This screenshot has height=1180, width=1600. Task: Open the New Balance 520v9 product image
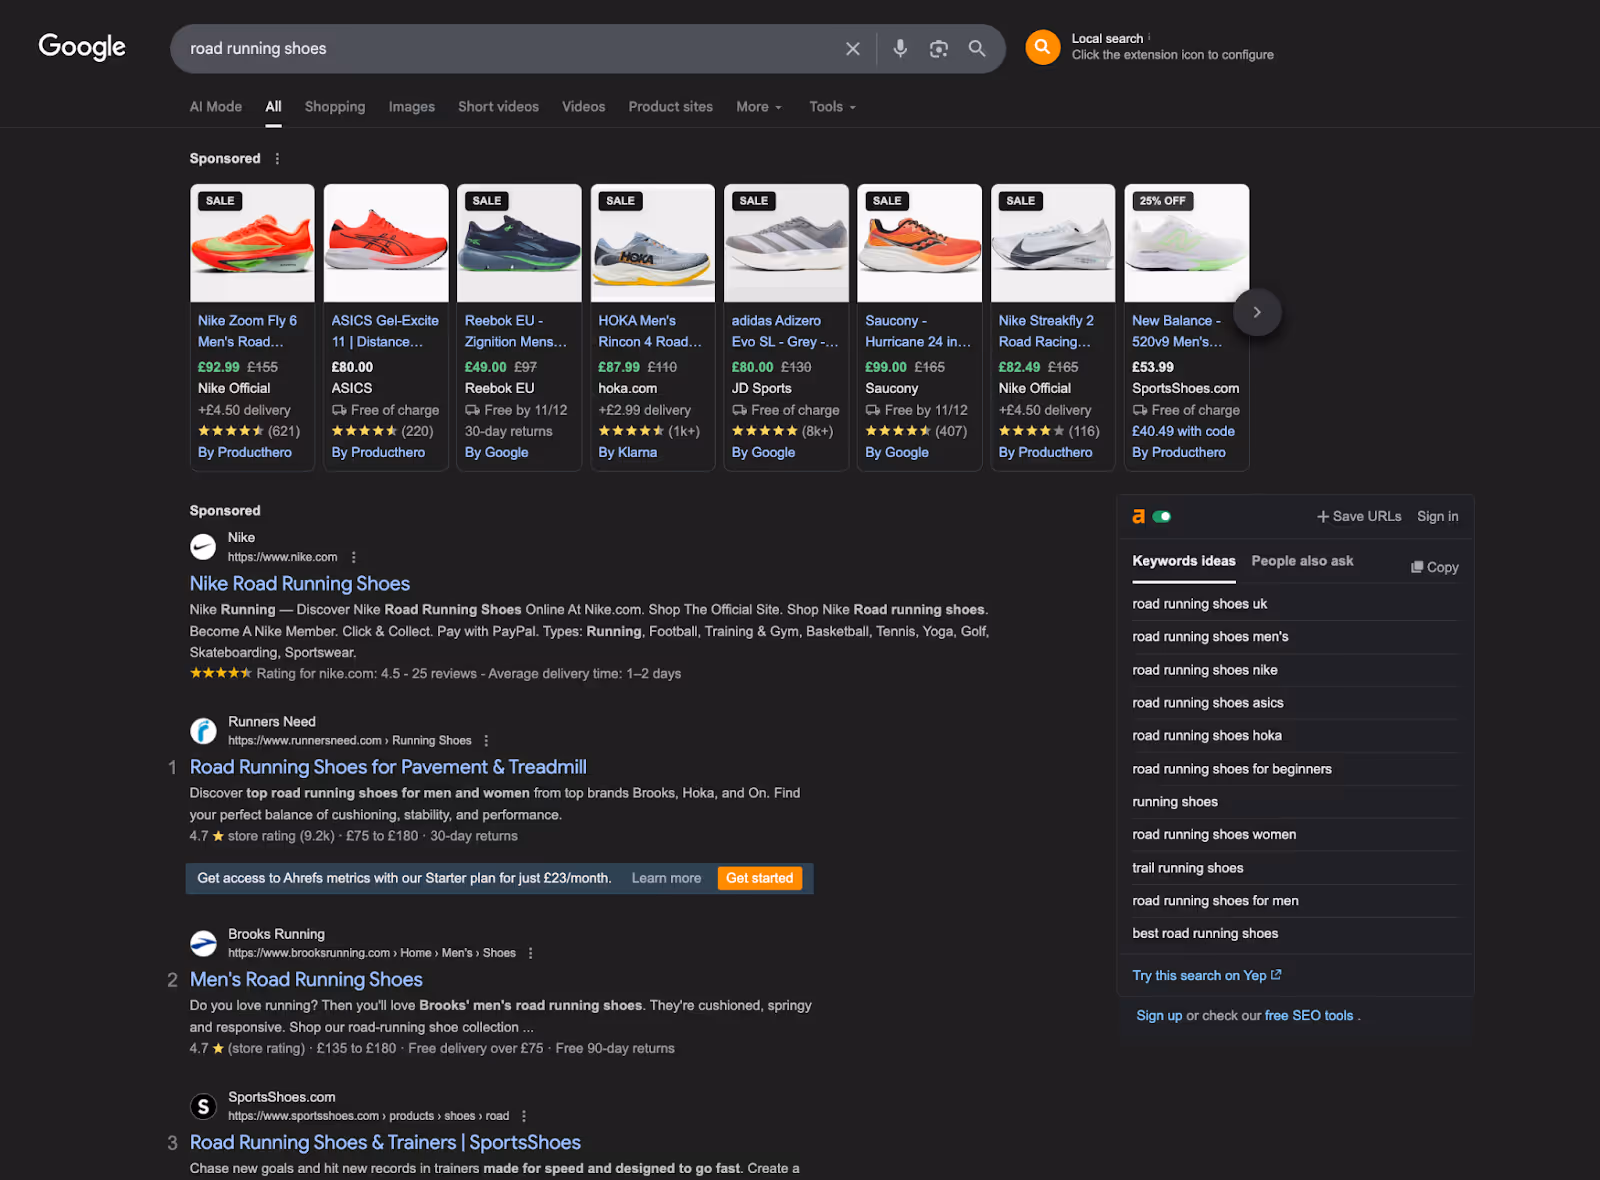1187,243
